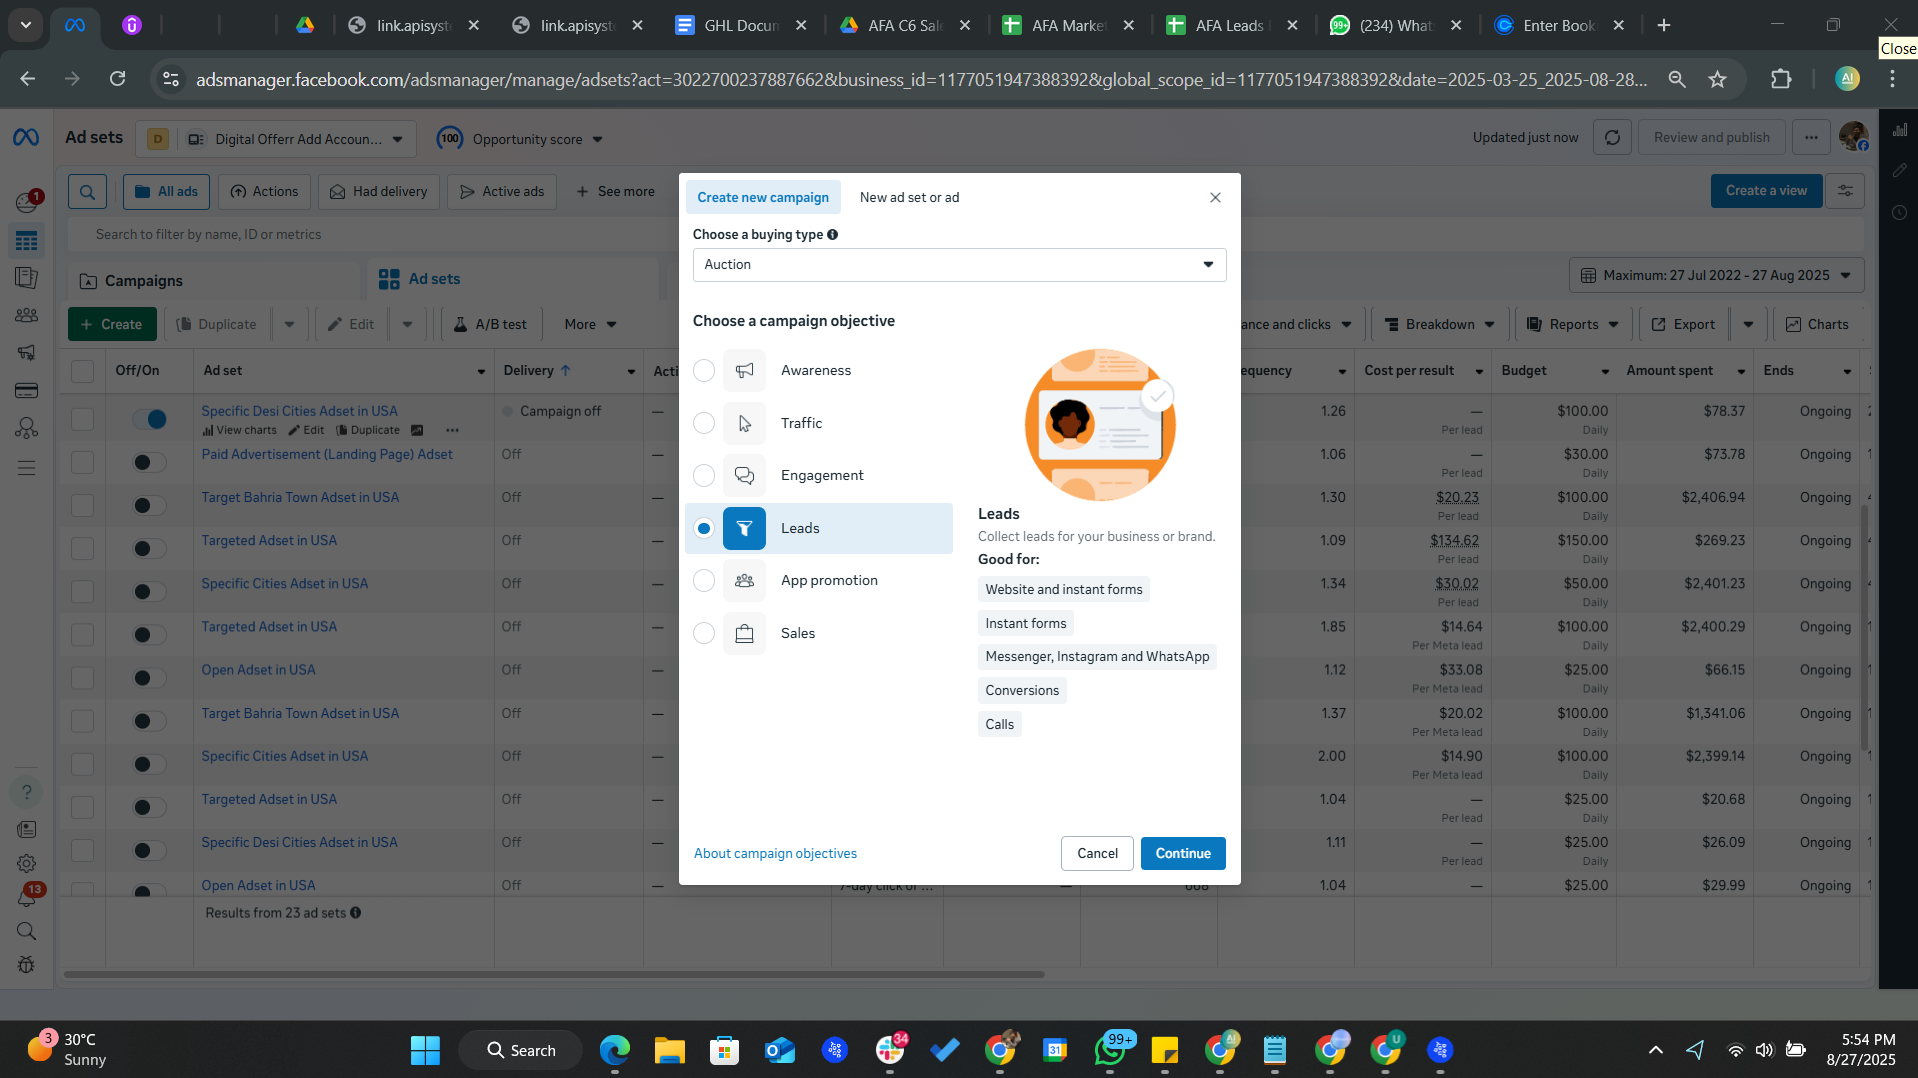Viewport: 1918px width, 1078px height.
Task: Reload the browser page
Action: coord(118,79)
